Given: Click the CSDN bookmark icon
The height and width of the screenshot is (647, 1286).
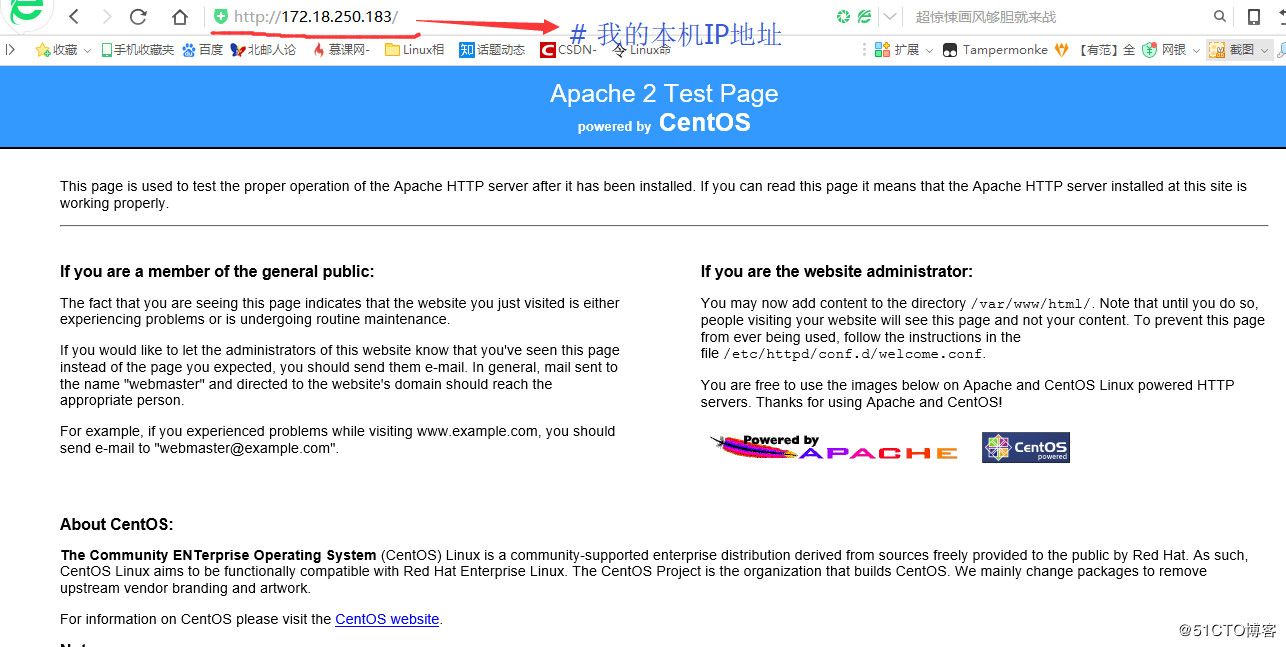Looking at the screenshot, I should coord(548,49).
